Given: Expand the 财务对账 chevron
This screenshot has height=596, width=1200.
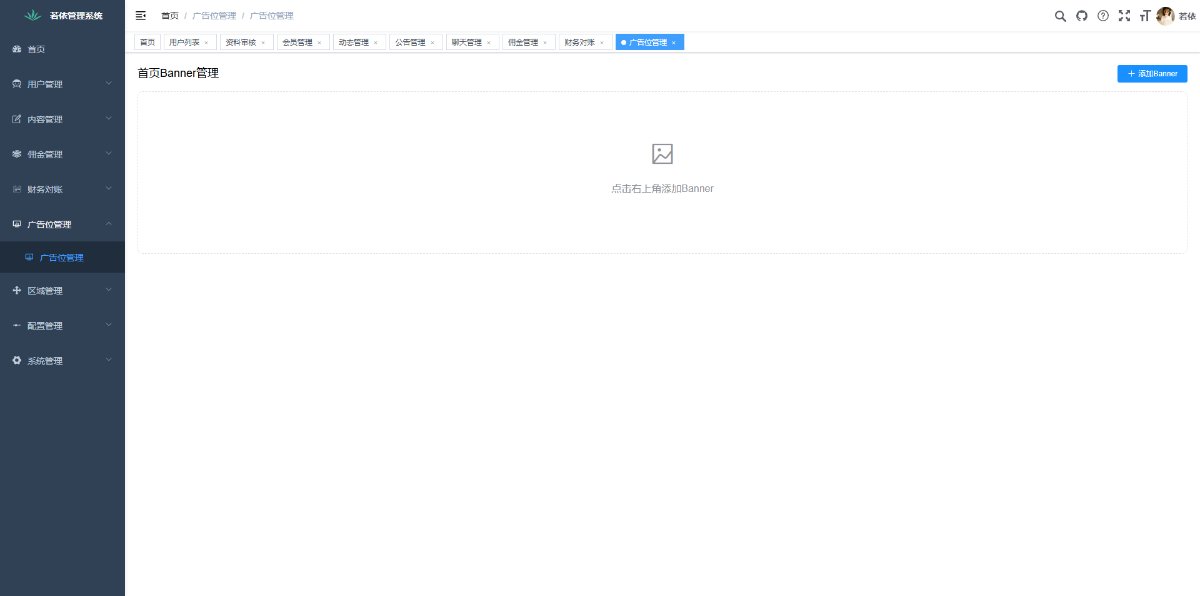Looking at the screenshot, I should click(109, 189).
